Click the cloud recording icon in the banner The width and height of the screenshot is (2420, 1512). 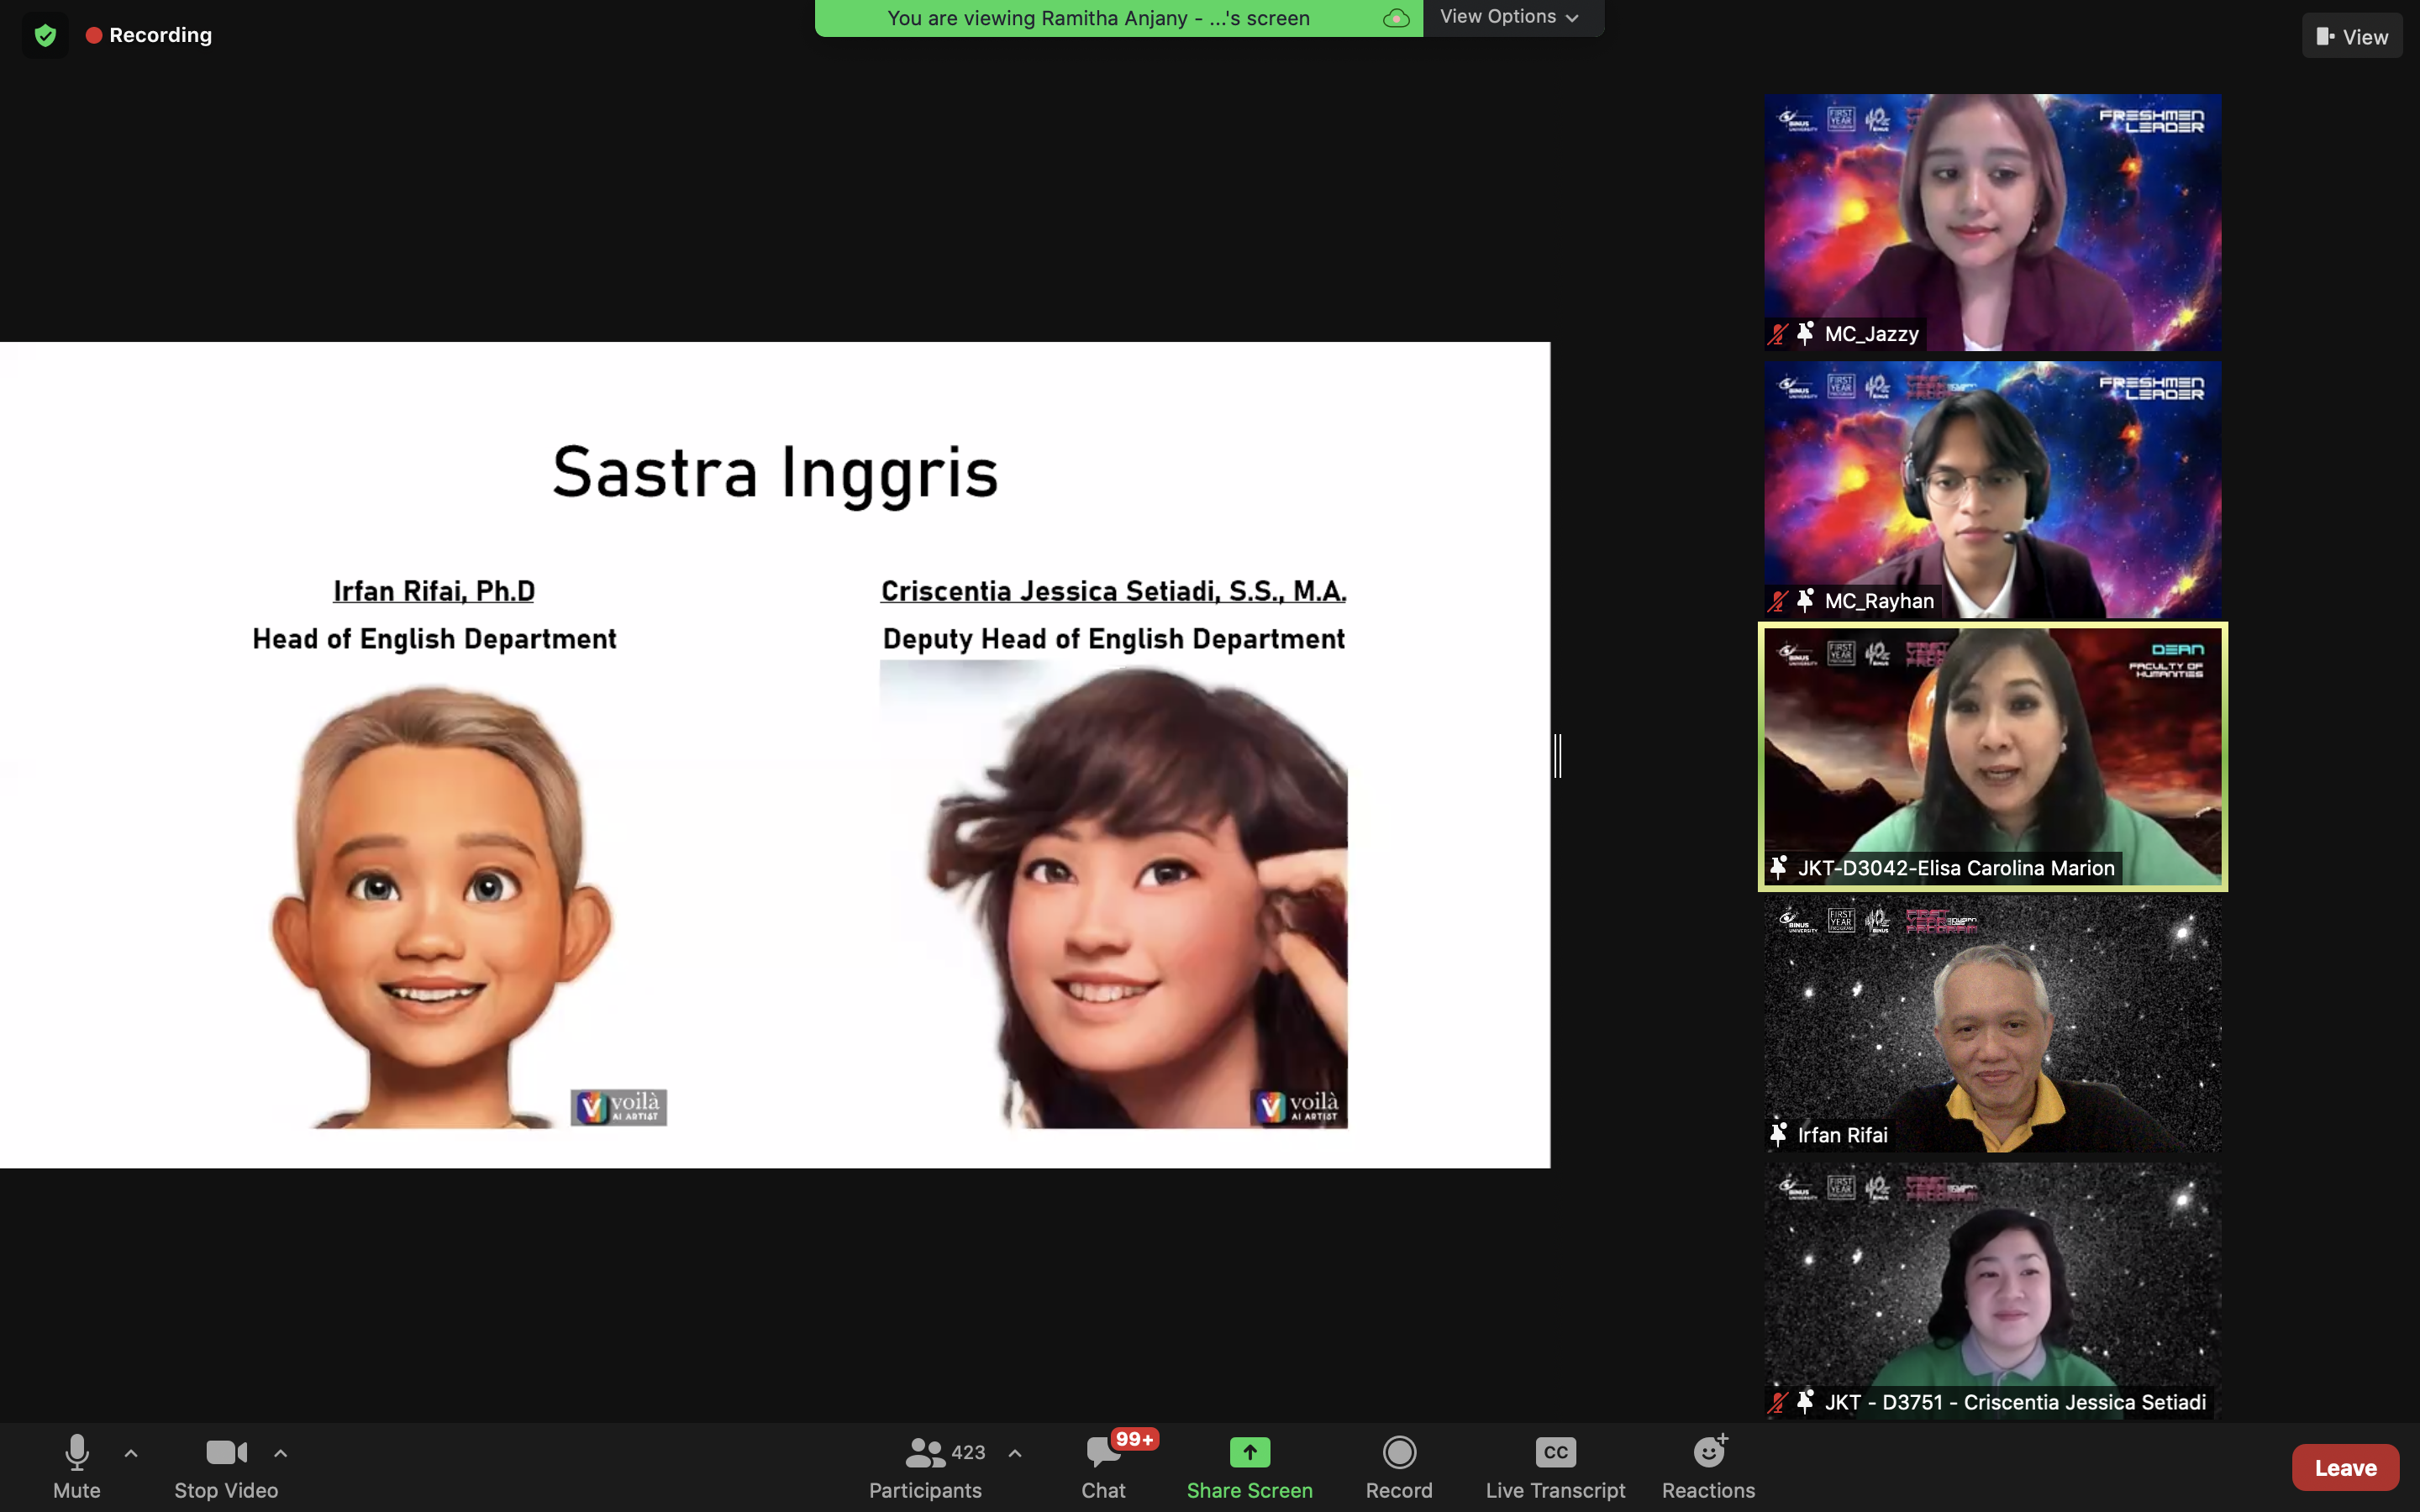click(x=1396, y=18)
